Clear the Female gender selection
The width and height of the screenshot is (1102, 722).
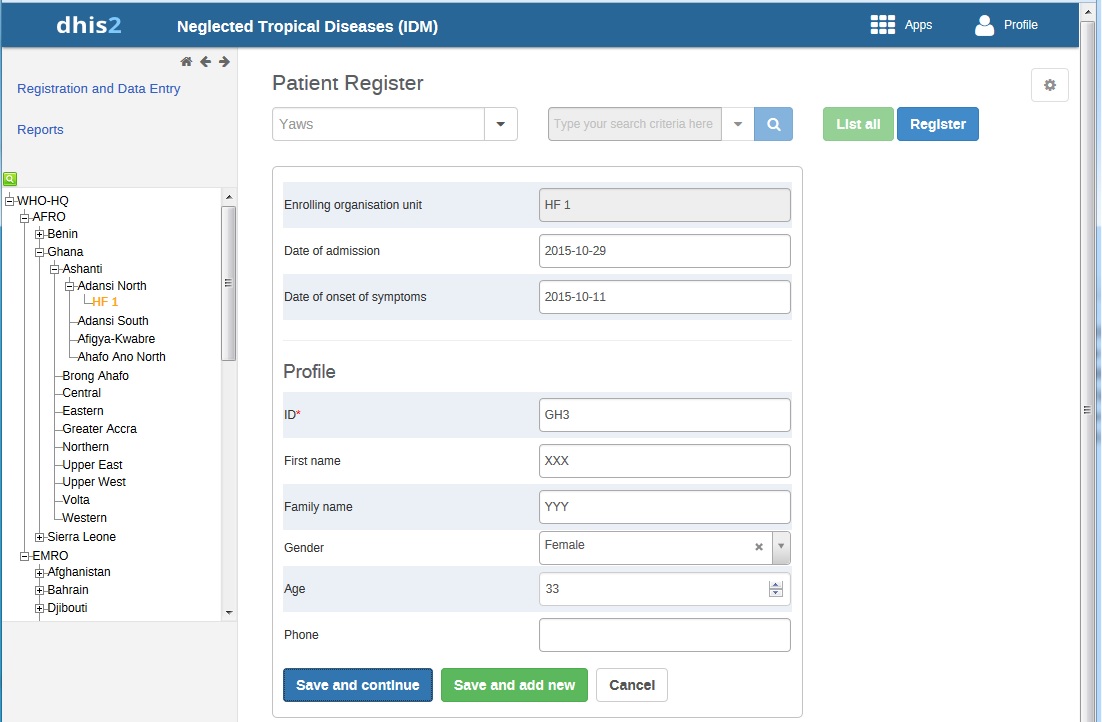(758, 547)
